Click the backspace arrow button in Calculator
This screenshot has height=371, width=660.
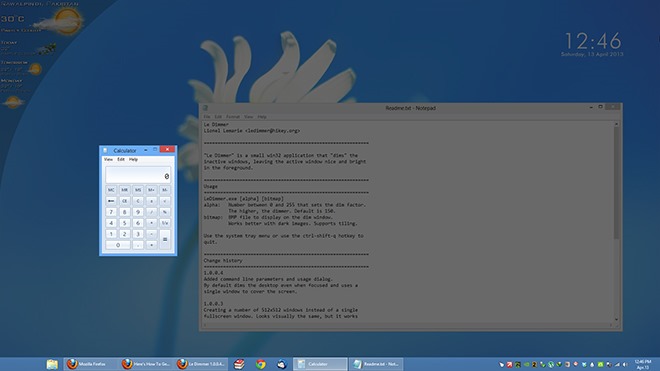click(111, 201)
